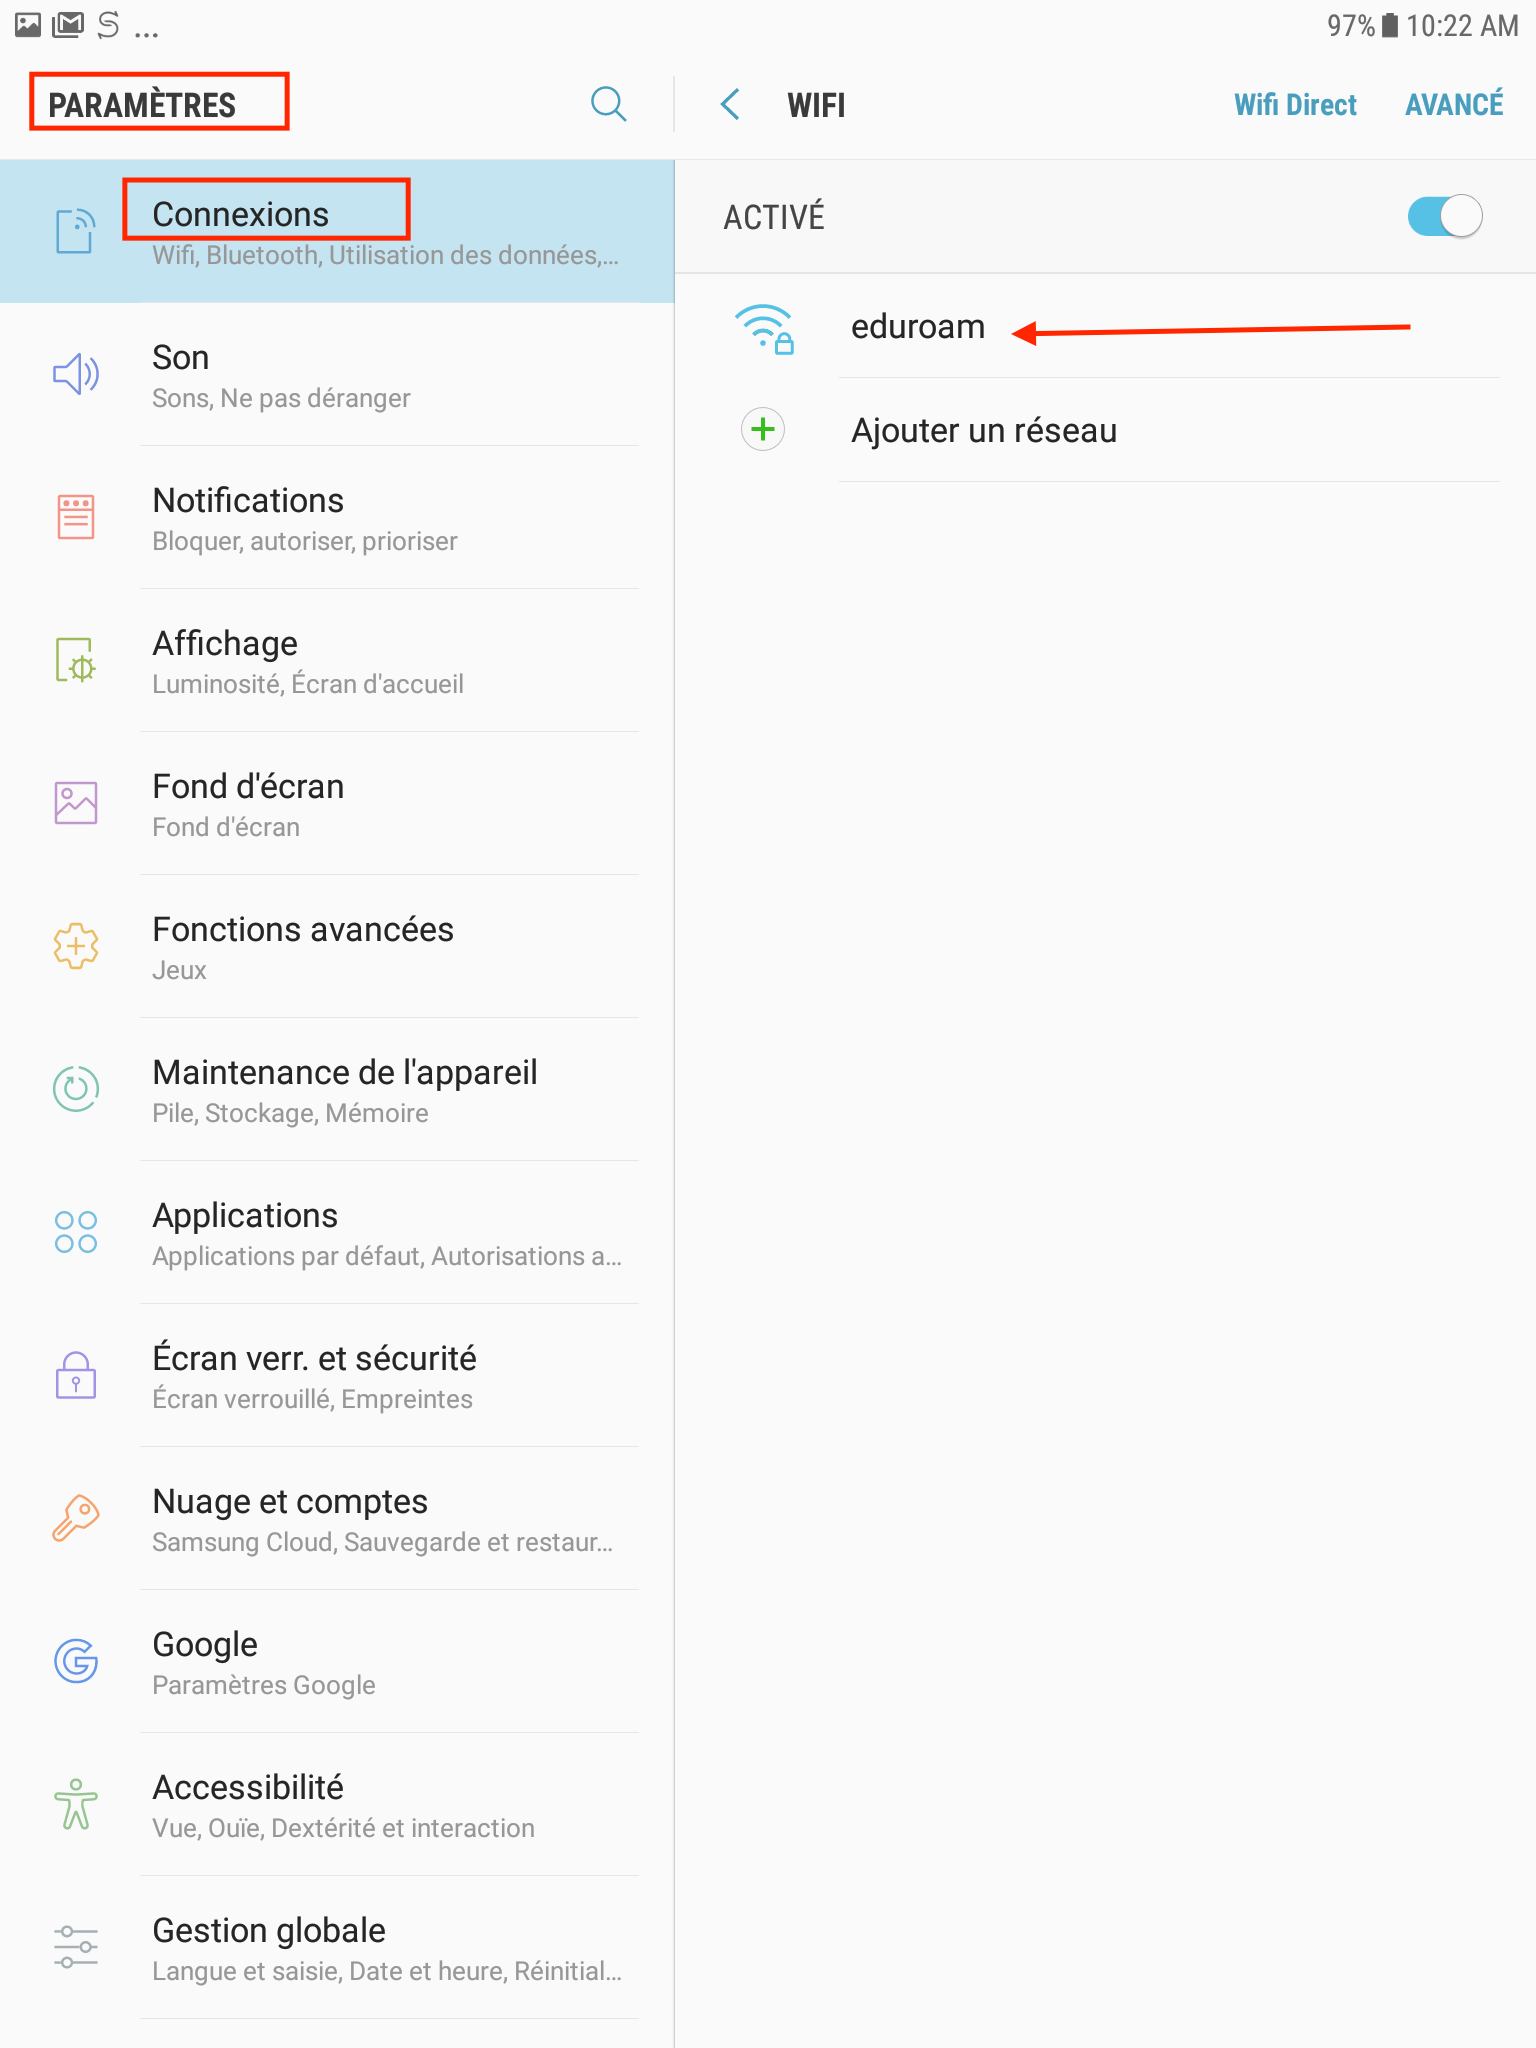This screenshot has height=2048, width=1536.
Task: Tap the green plus icon to add a network
Action: pyautogui.click(x=763, y=430)
